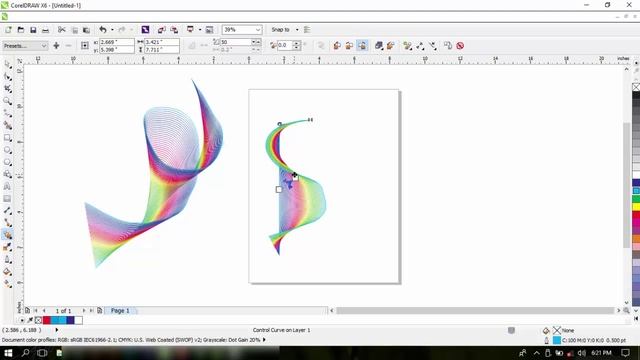Click the blend direction angle field 0.0
Viewport: 640px width, 360px height.
click(285, 45)
